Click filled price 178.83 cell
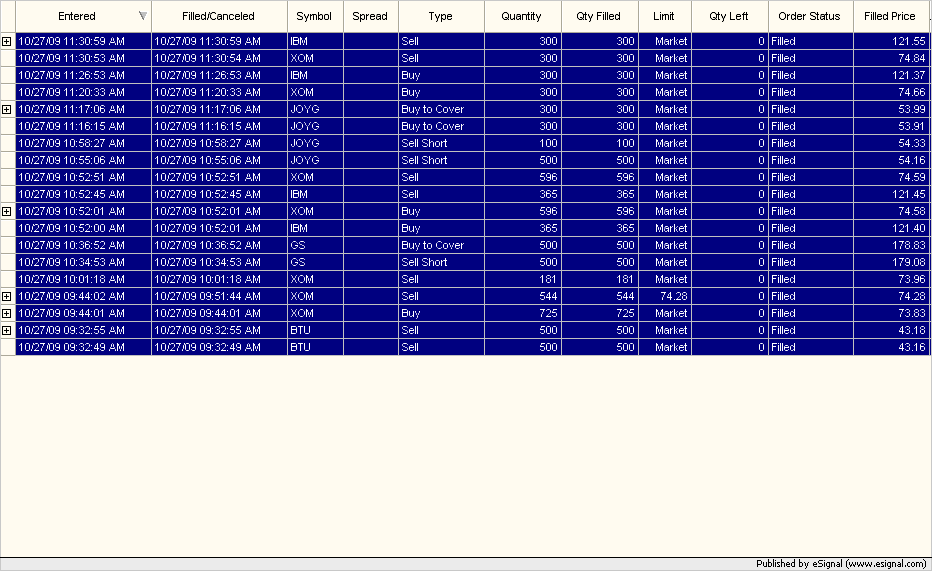The image size is (932, 571). point(891,245)
